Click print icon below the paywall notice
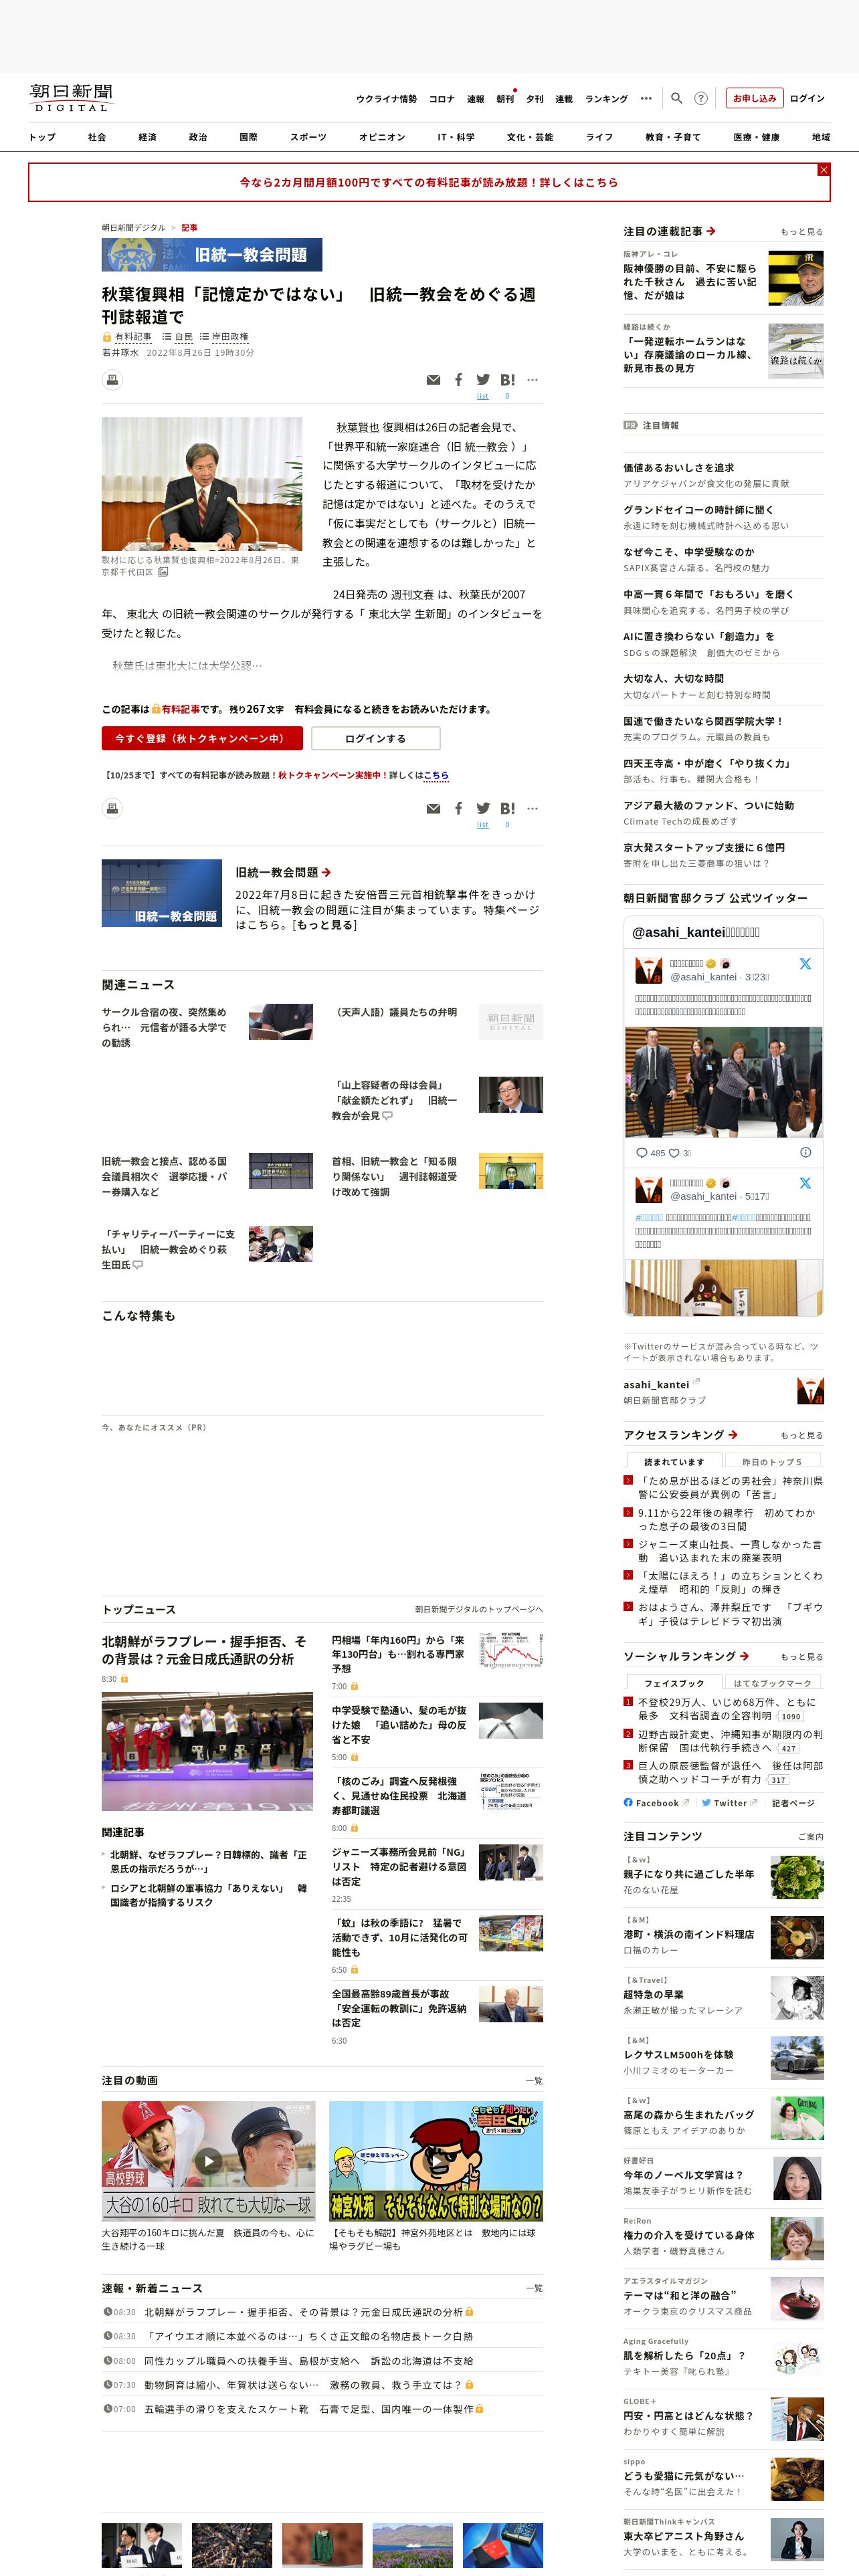Viewport: 859px width, 2576px height. coord(113,808)
